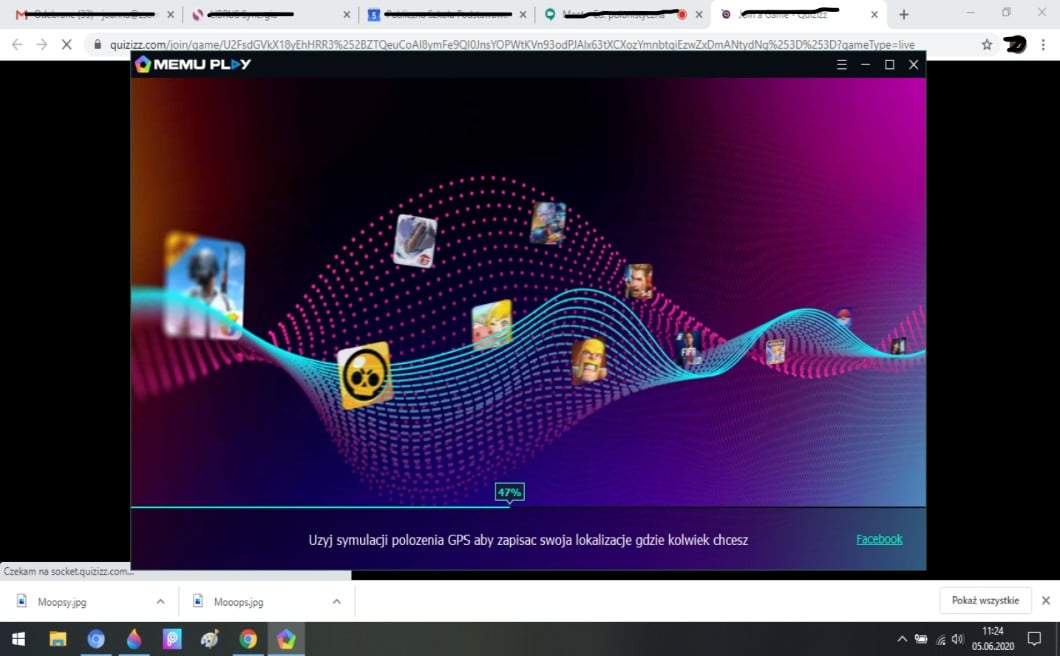Bookmark this page with the star icon
This screenshot has width=1060, height=656.
[x=987, y=45]
